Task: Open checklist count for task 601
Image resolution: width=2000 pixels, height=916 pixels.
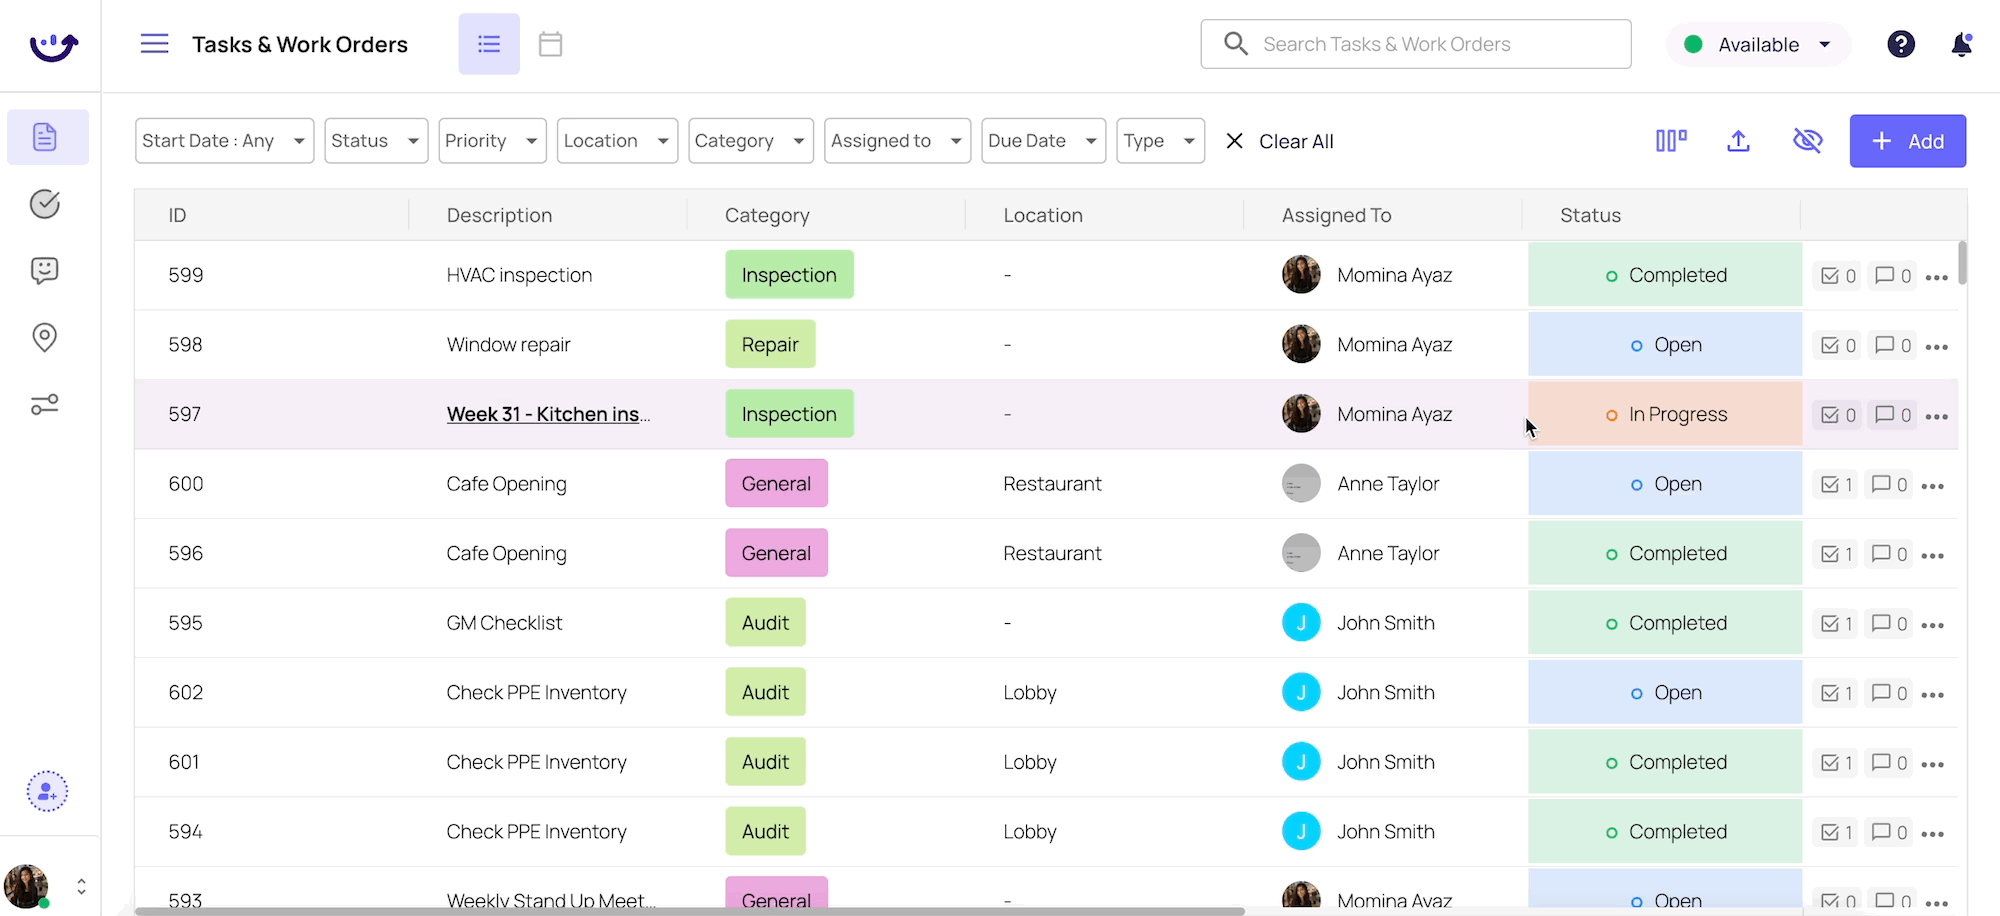Action: (x=1836, y=763)
